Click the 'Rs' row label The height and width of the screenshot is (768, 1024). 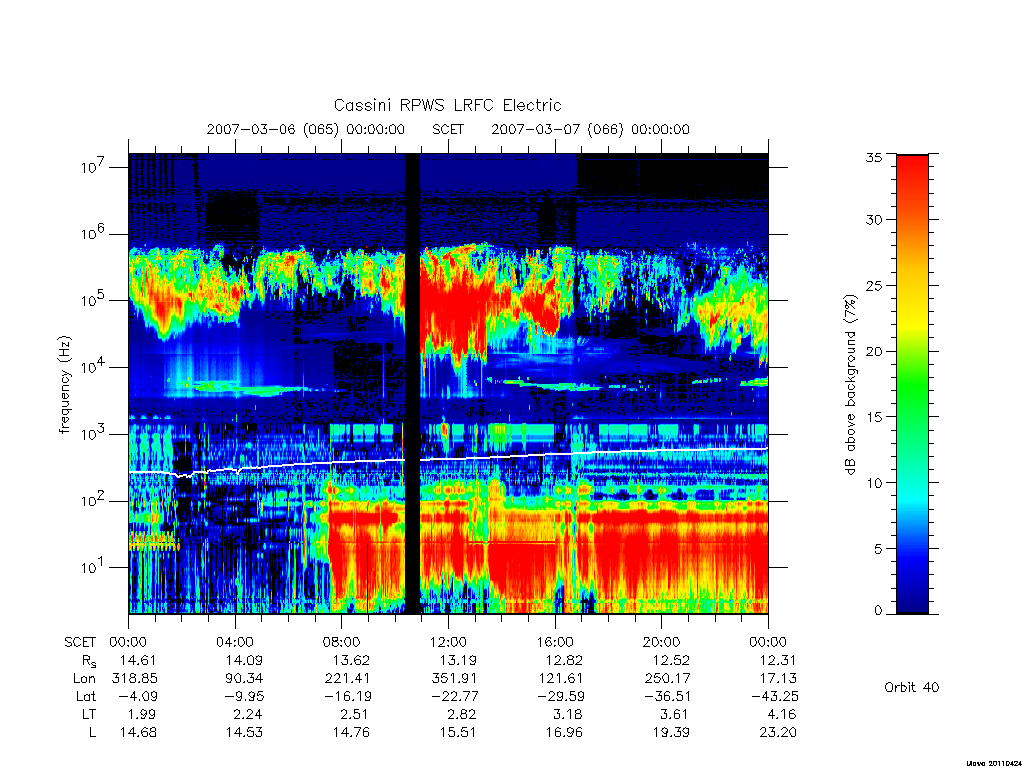[x=89, y=661]
